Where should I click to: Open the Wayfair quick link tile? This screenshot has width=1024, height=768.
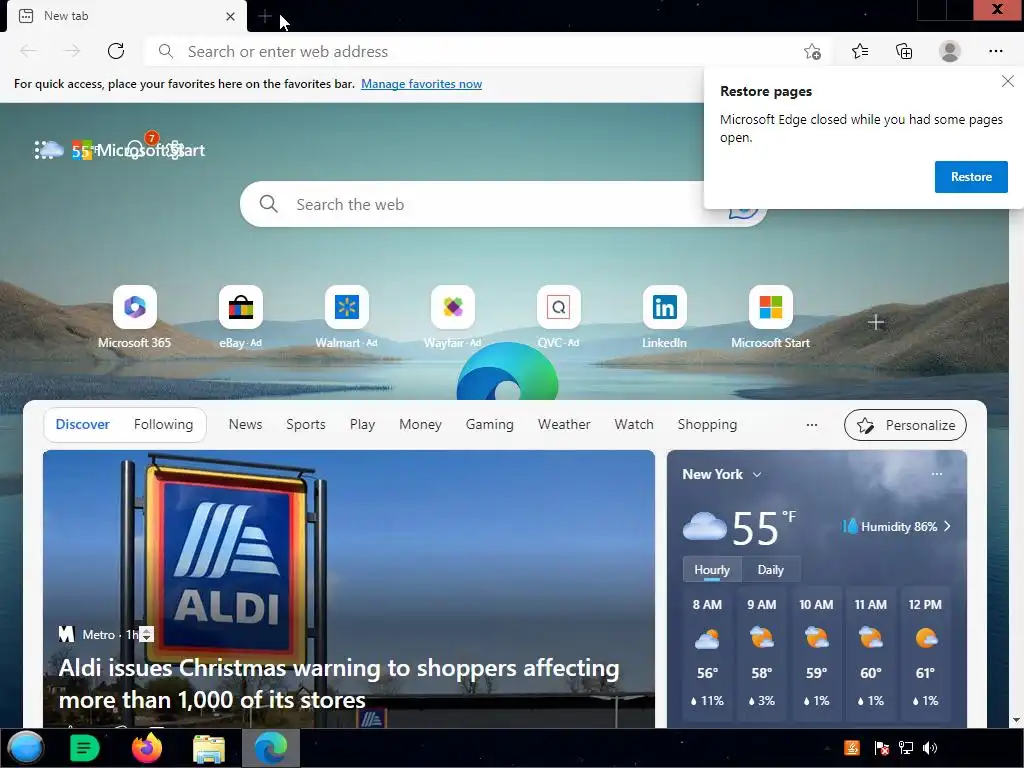pyautogui.click(x=453, y=317)
